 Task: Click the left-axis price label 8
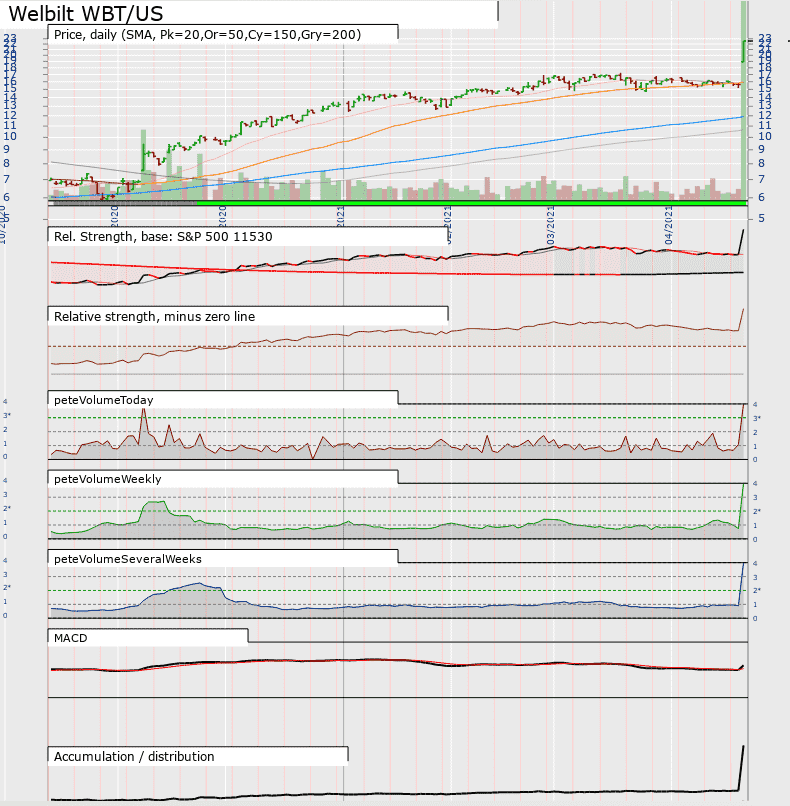(7, 163)
